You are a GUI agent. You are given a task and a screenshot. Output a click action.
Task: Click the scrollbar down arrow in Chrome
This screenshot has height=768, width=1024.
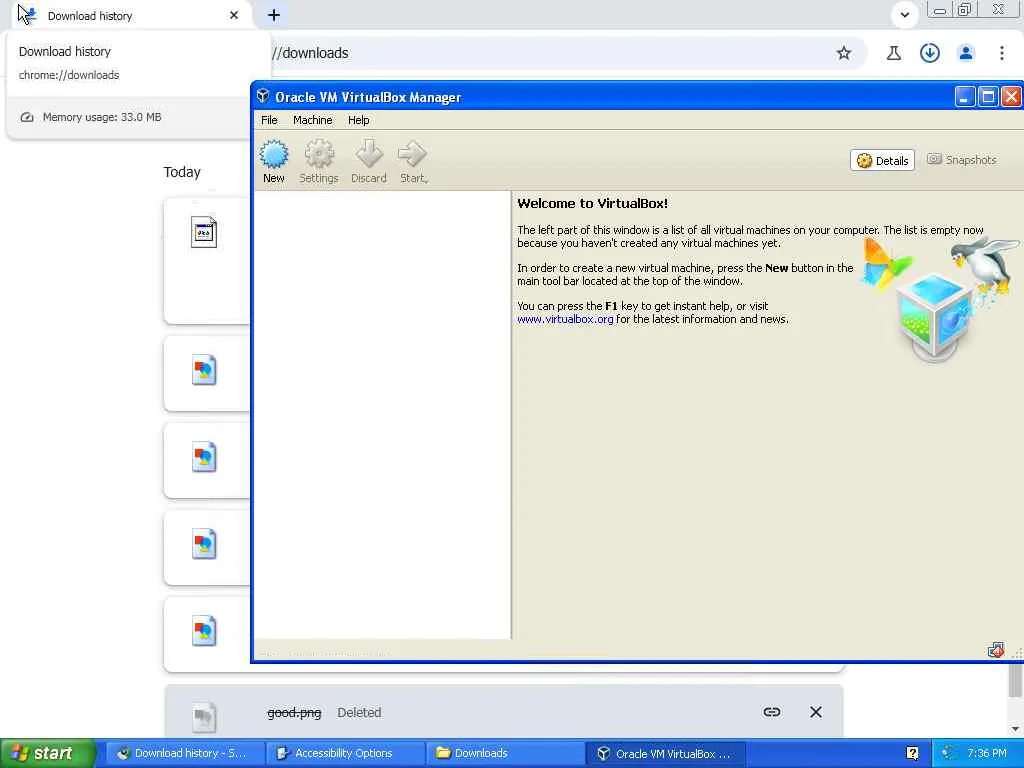(1015, 728)
